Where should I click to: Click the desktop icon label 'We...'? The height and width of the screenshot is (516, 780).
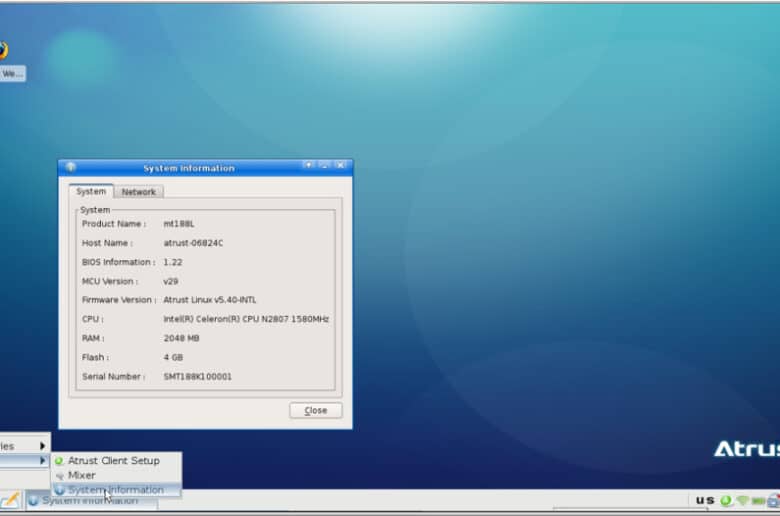(x=12, y=74)
